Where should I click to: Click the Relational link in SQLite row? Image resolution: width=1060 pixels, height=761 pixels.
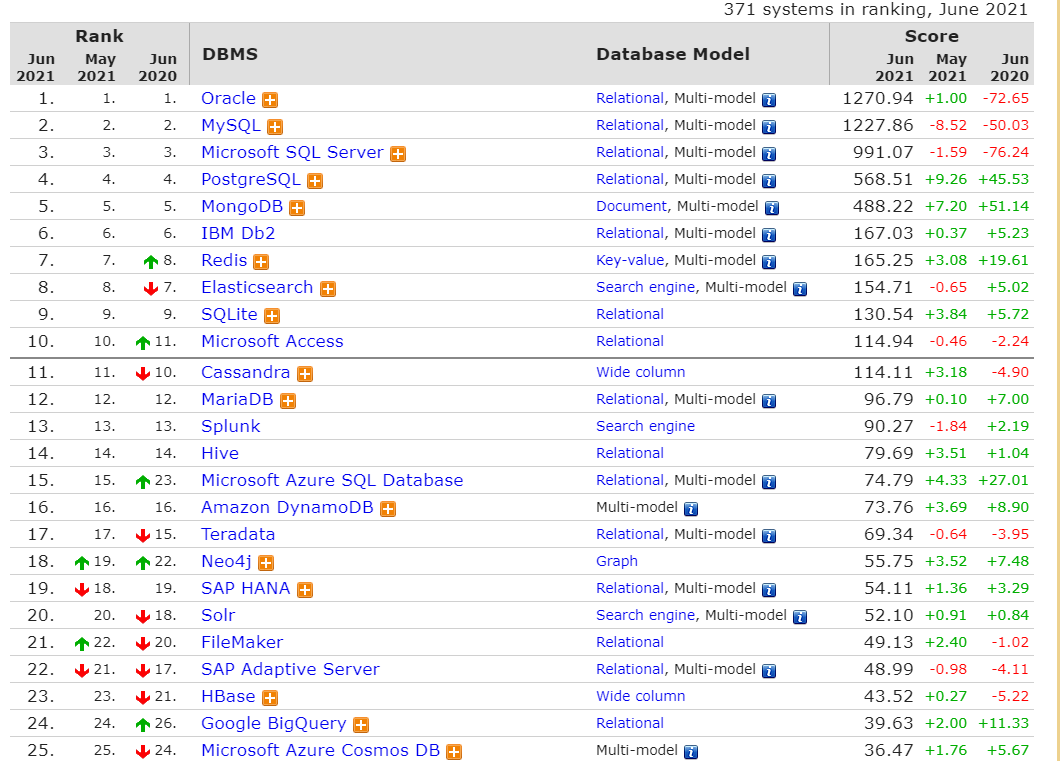pyautogui.click(x=630, y=314)
